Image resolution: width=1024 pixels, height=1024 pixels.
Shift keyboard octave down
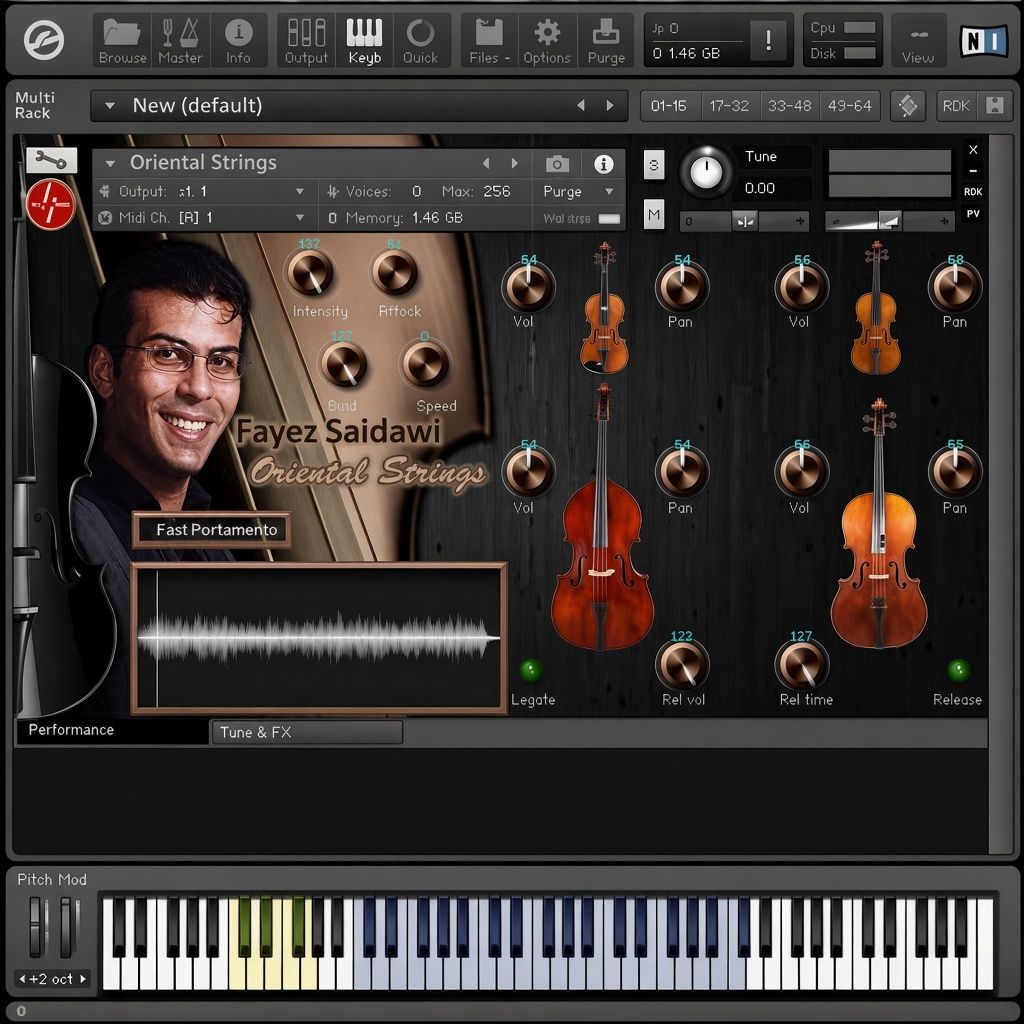point(22,979)
